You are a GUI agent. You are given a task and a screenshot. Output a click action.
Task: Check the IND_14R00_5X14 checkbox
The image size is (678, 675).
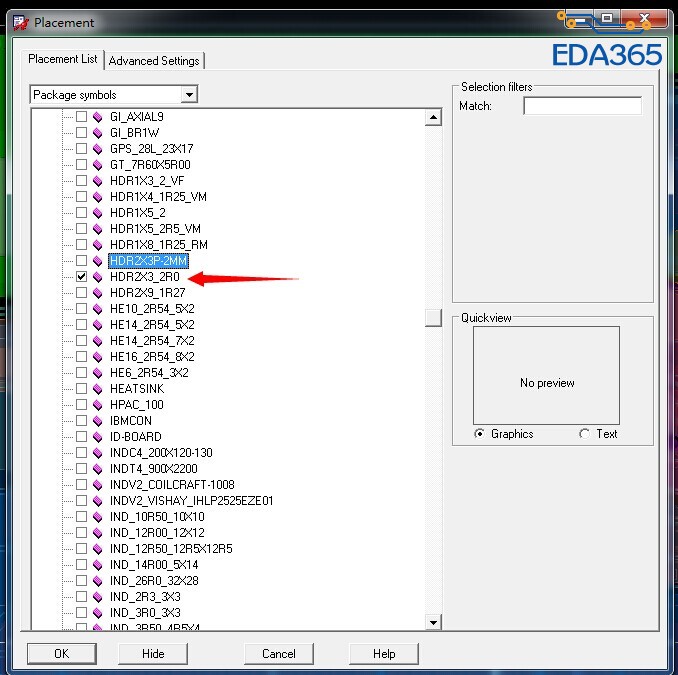click(81, 565)
